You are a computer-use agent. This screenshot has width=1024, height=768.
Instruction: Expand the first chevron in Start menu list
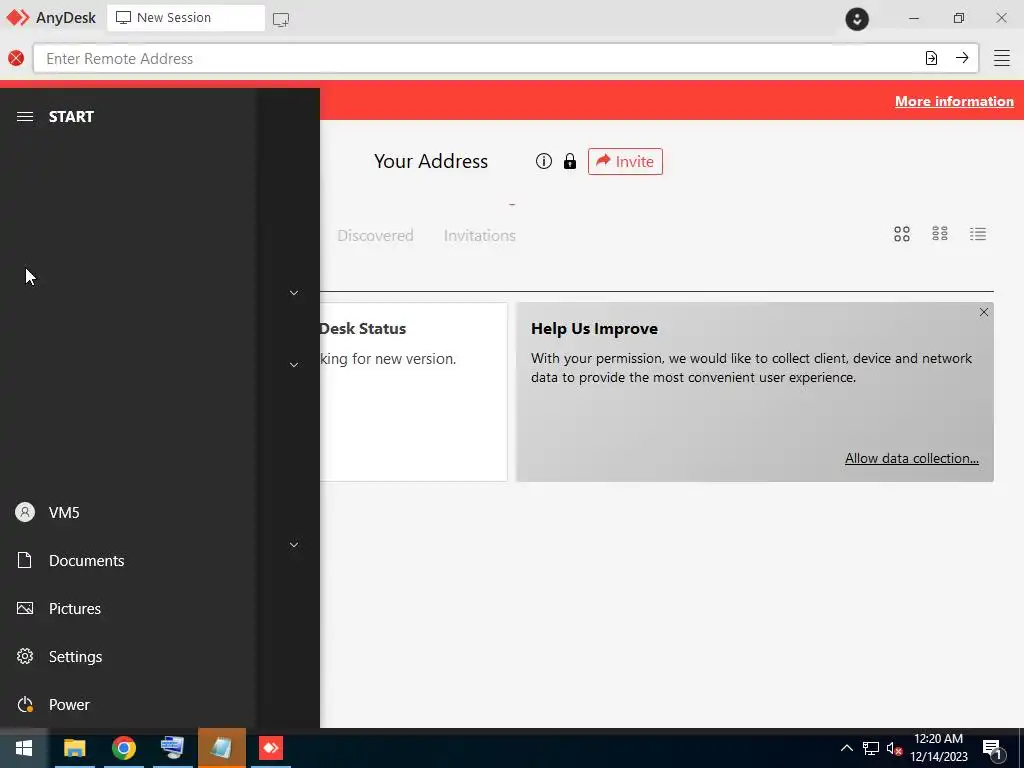(294, 293)
